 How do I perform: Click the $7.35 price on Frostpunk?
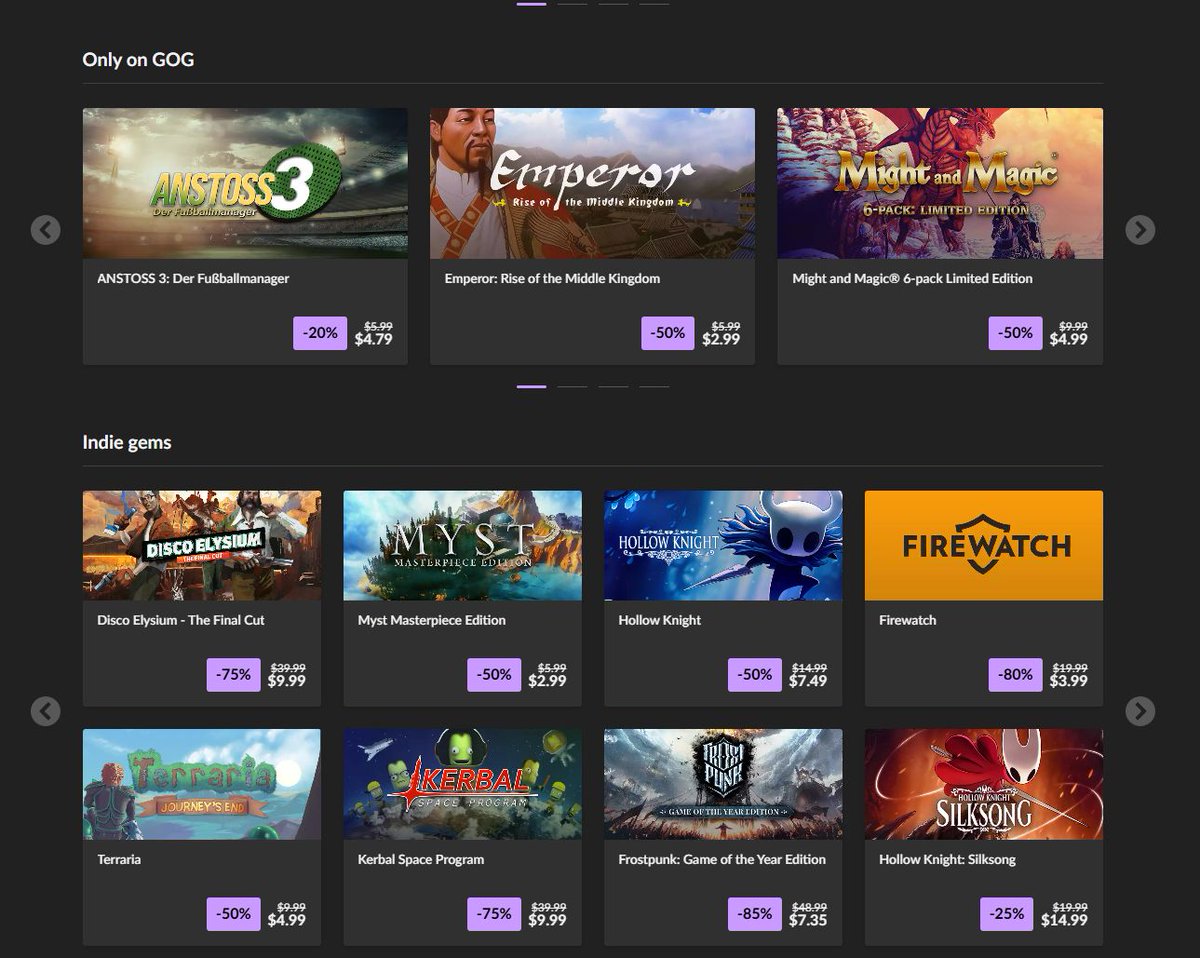[808, 920]
